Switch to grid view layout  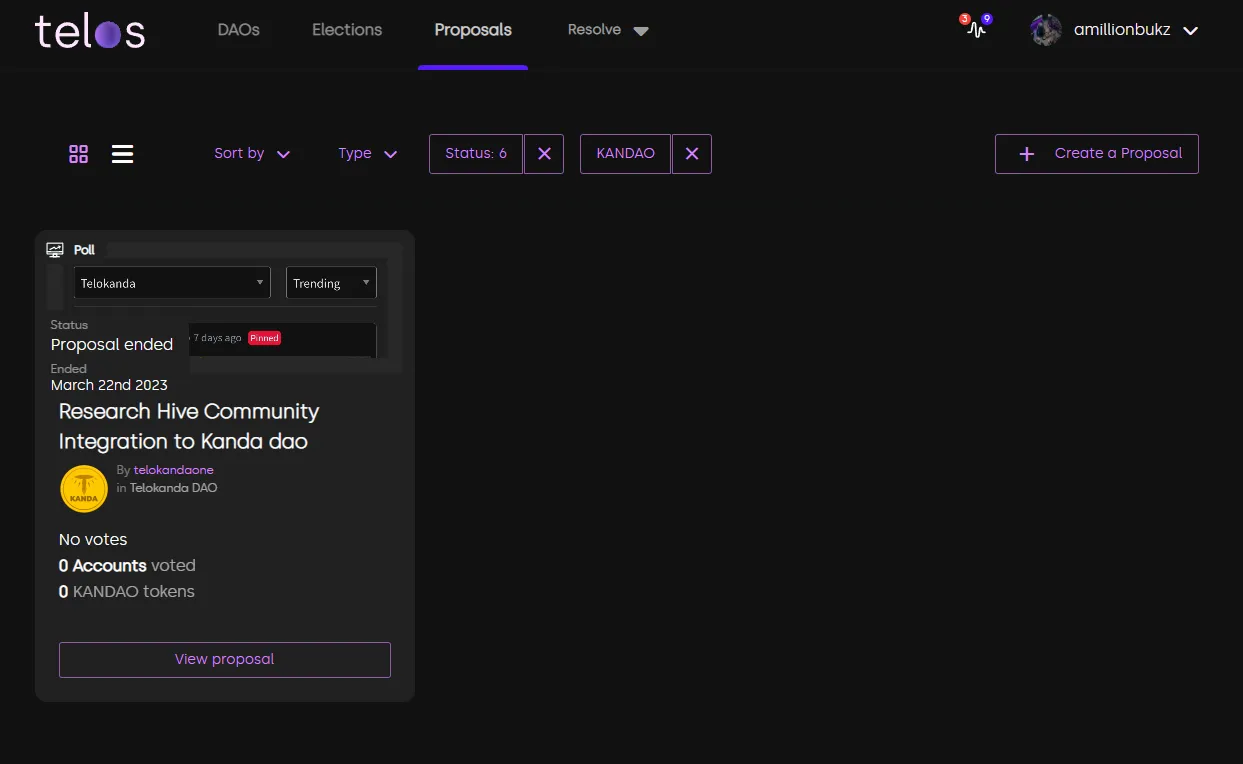79,154
